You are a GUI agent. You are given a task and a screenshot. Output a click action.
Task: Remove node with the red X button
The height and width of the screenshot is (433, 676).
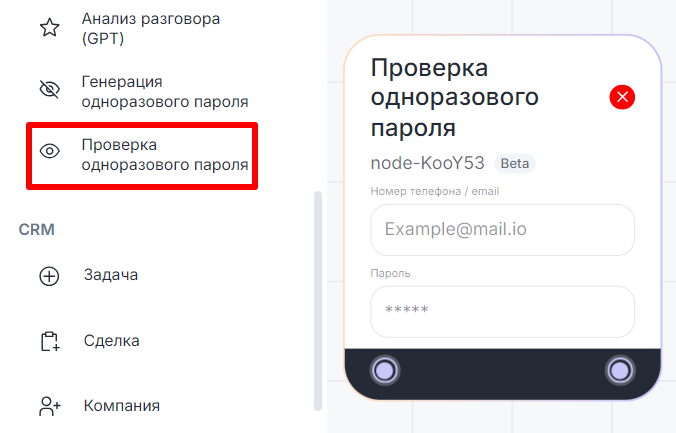click(622, 97)
